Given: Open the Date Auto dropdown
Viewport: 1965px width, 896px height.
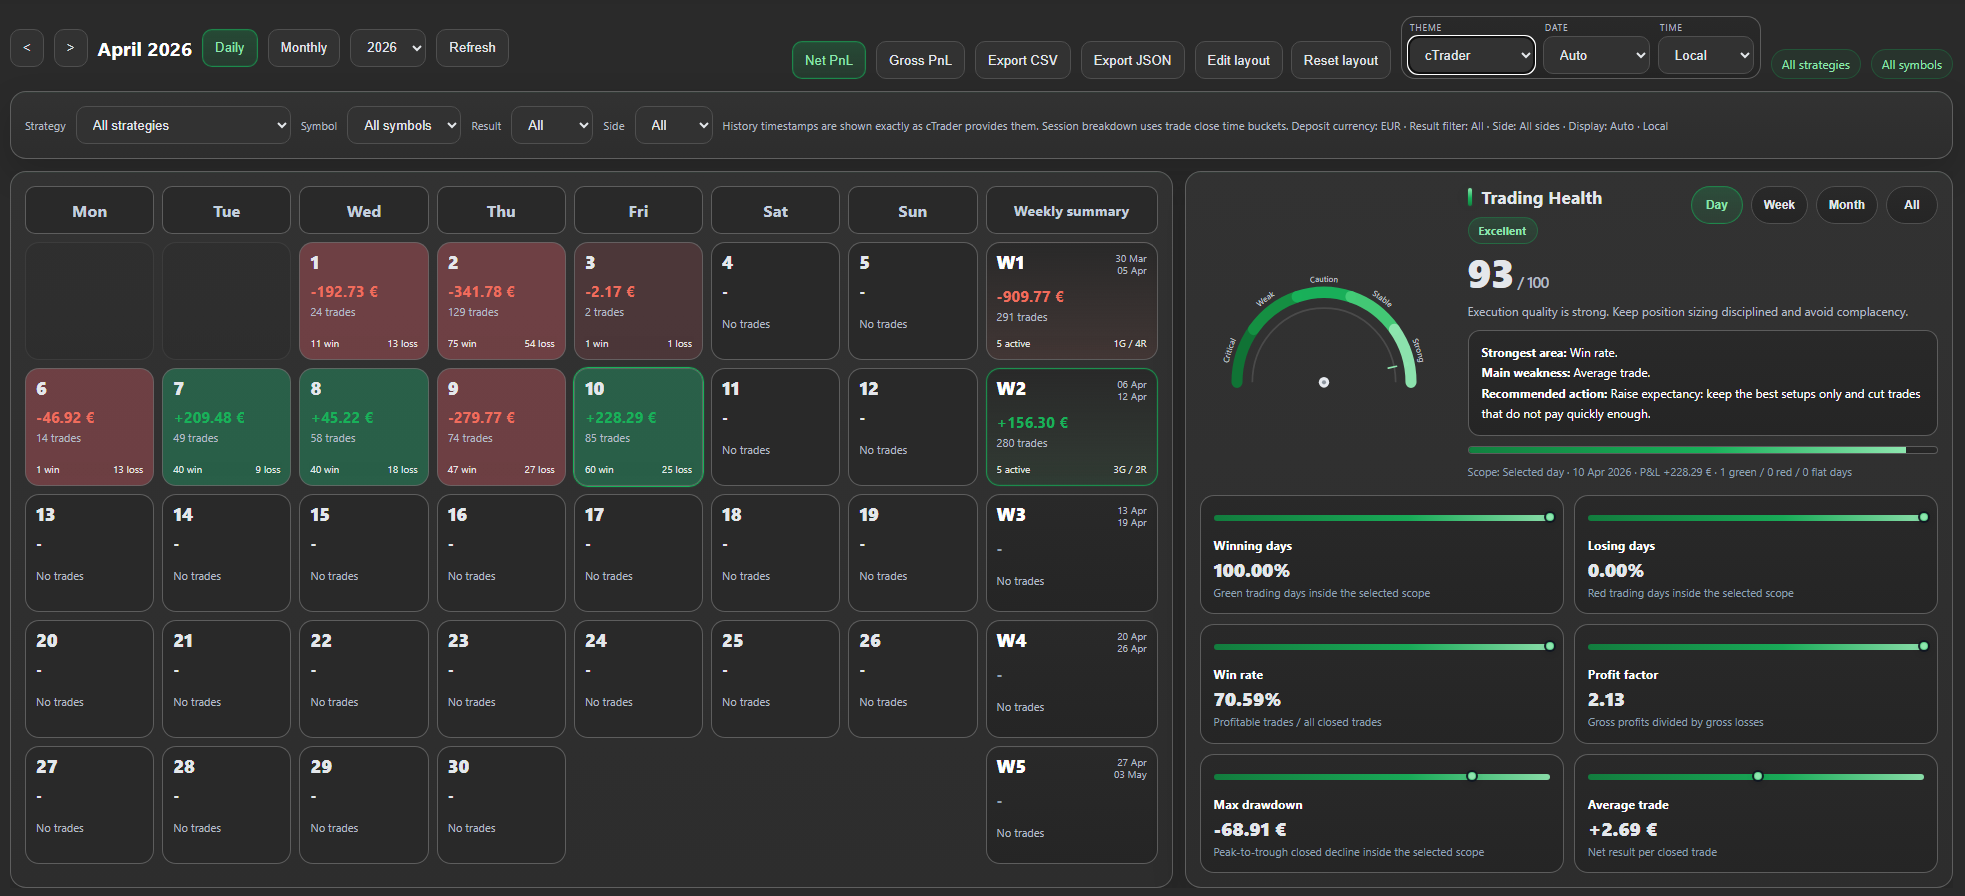Looking at the screenshot, I should point(1596,56).
